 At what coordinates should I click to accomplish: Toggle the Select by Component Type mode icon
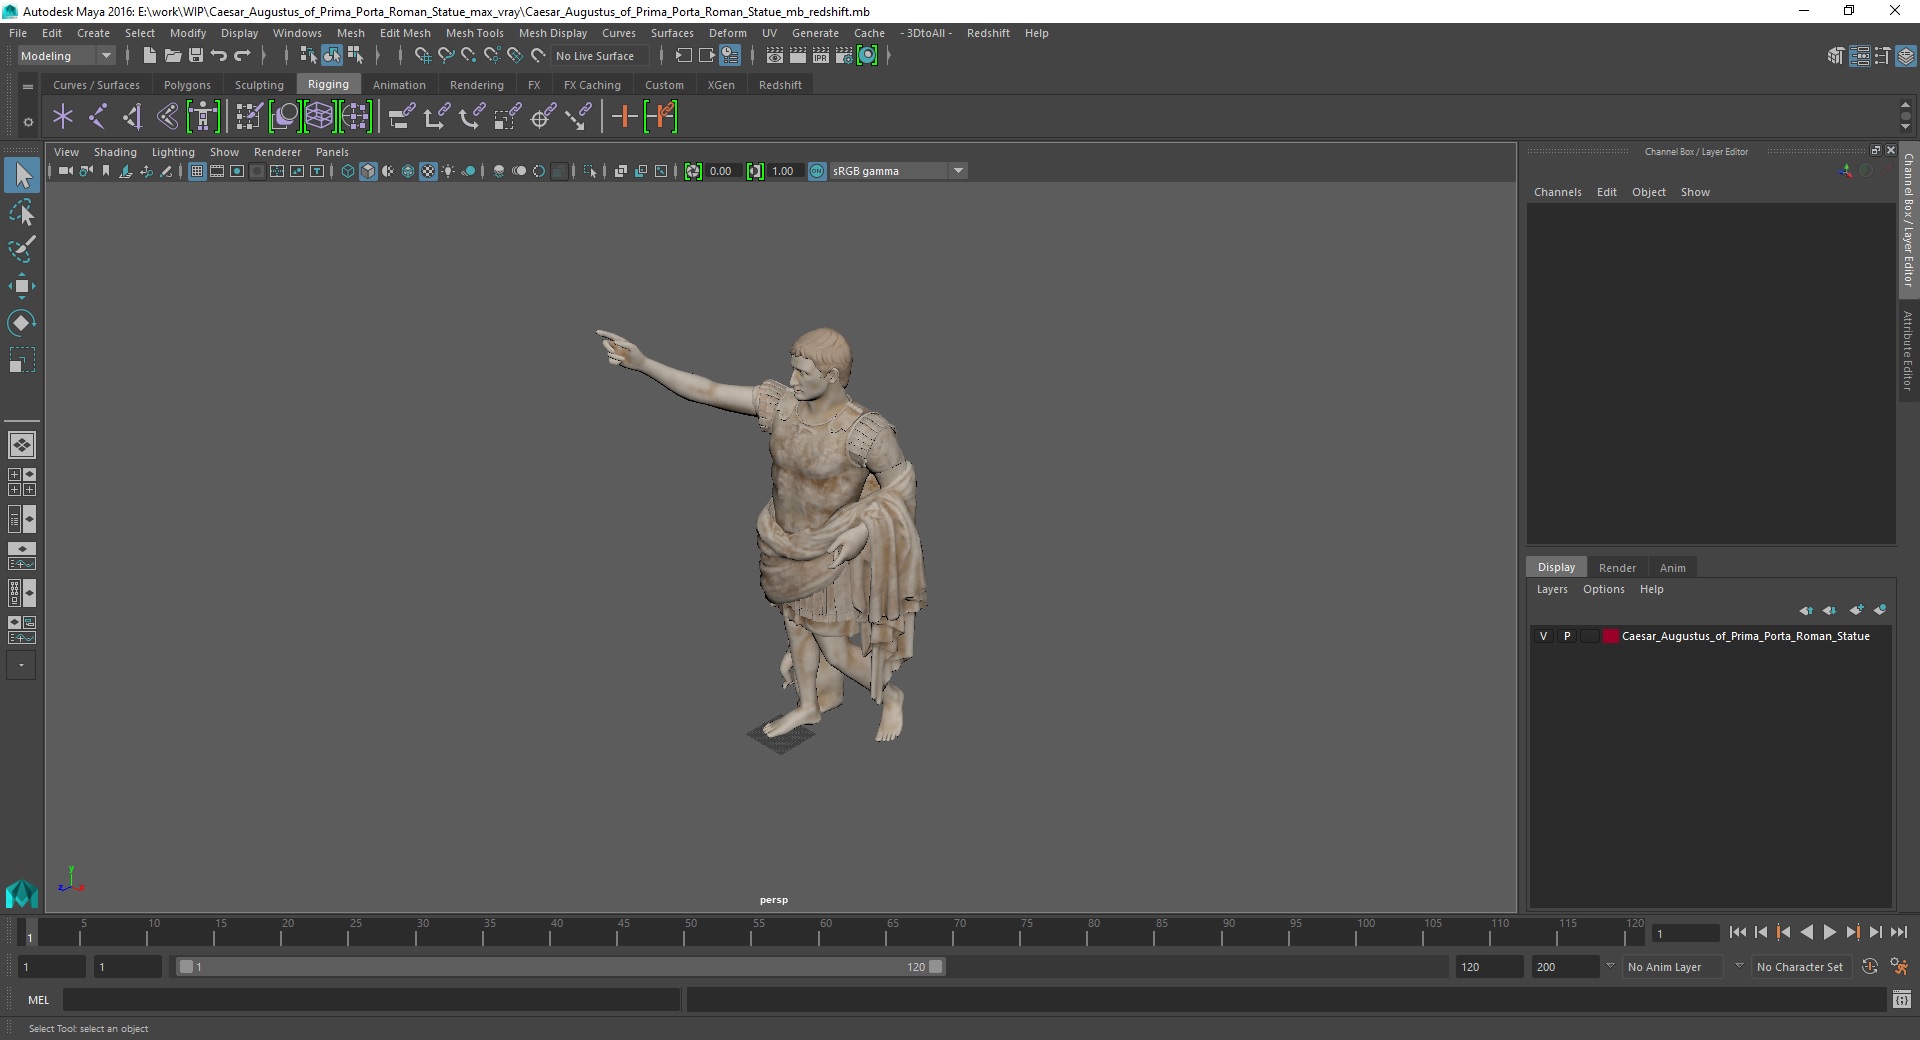click(x=355, y=56)
